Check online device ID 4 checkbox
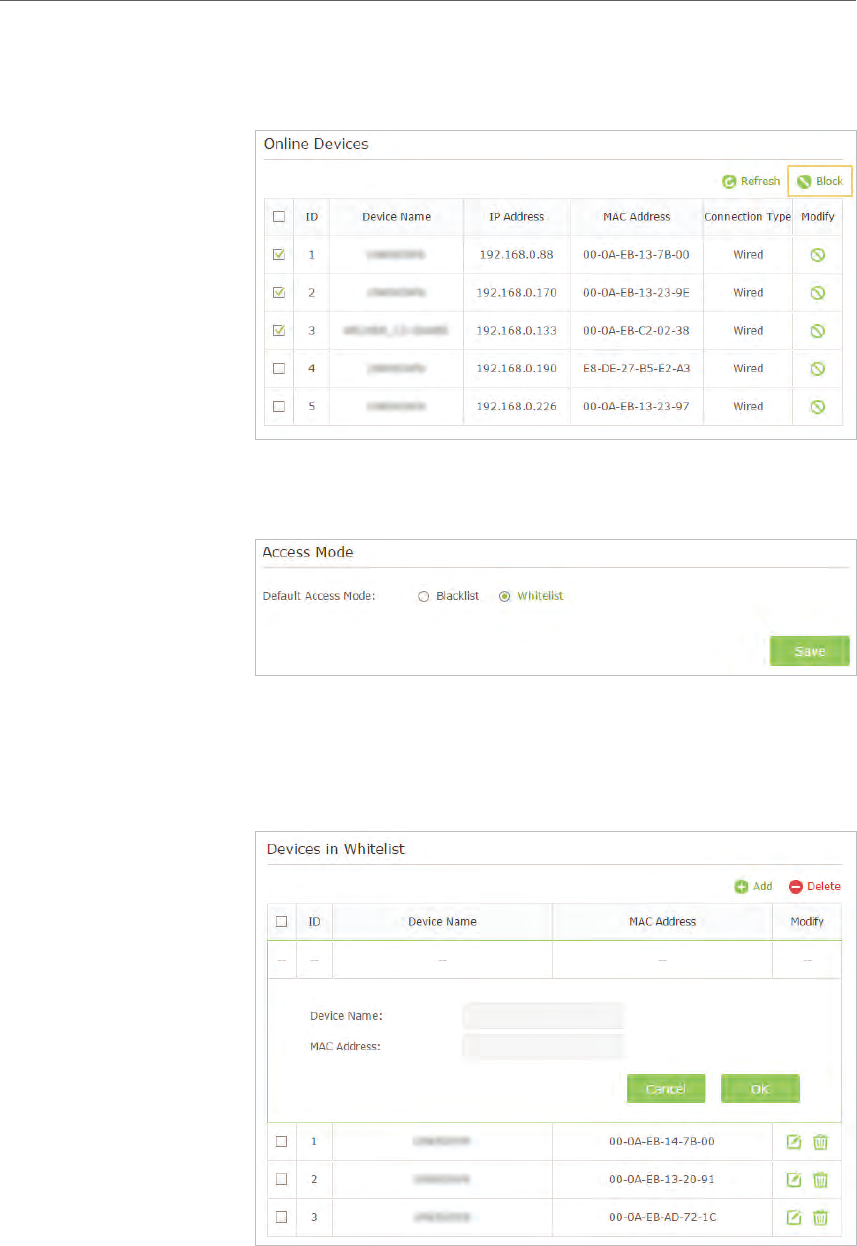857x1246 pixels. click(x=279, y=369)
